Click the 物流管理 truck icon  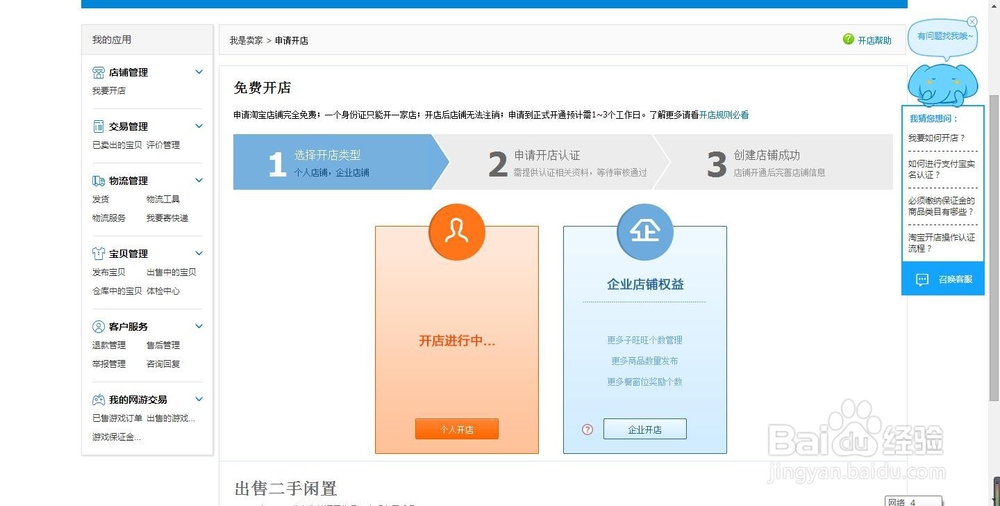(x=98, y=181)
